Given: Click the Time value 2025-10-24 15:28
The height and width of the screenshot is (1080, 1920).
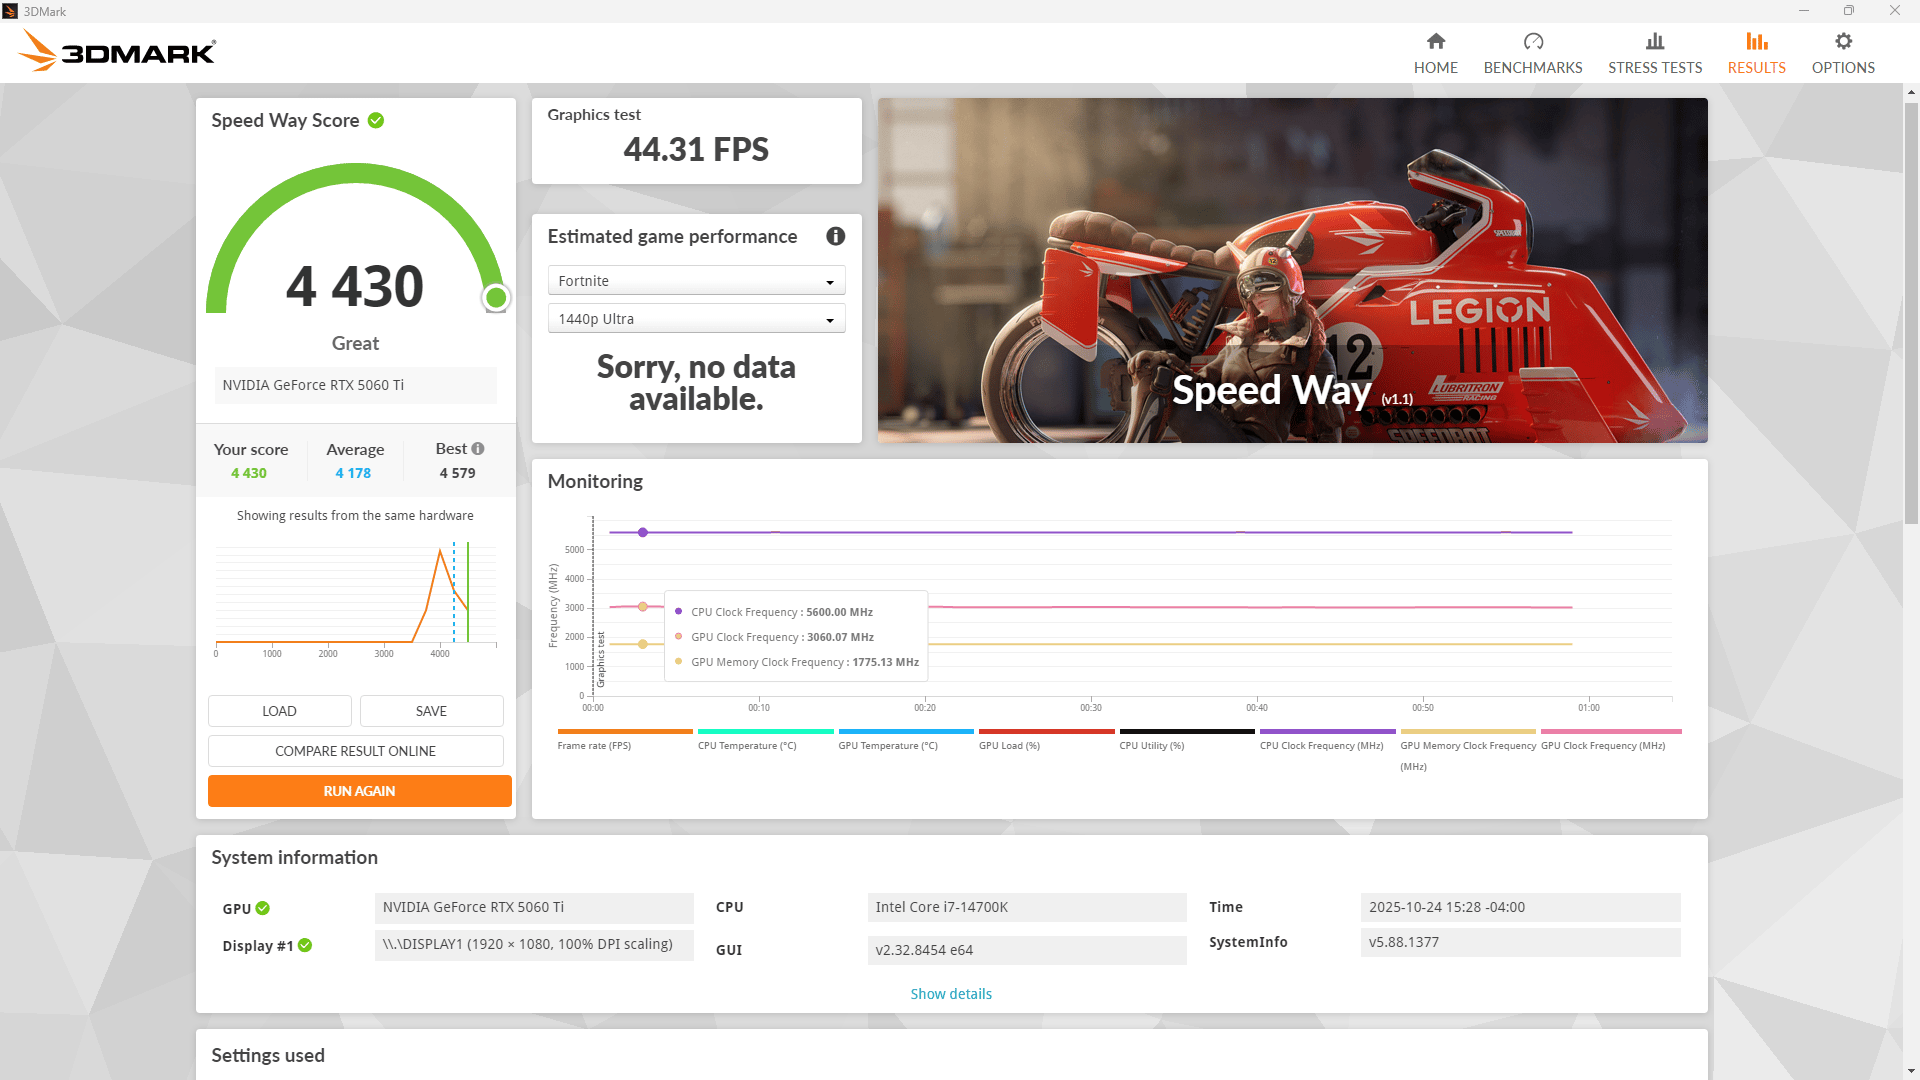Looking at the screenshot, I should [x=1520, y=907].
